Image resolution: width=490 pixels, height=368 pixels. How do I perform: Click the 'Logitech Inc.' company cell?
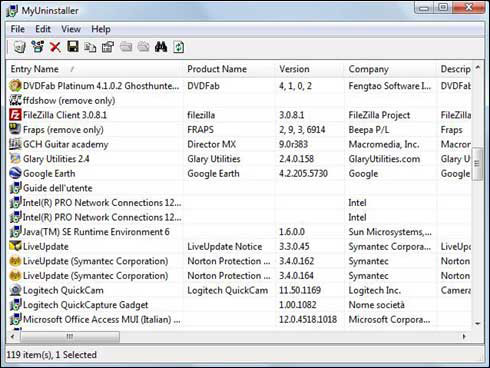(374, 290)
